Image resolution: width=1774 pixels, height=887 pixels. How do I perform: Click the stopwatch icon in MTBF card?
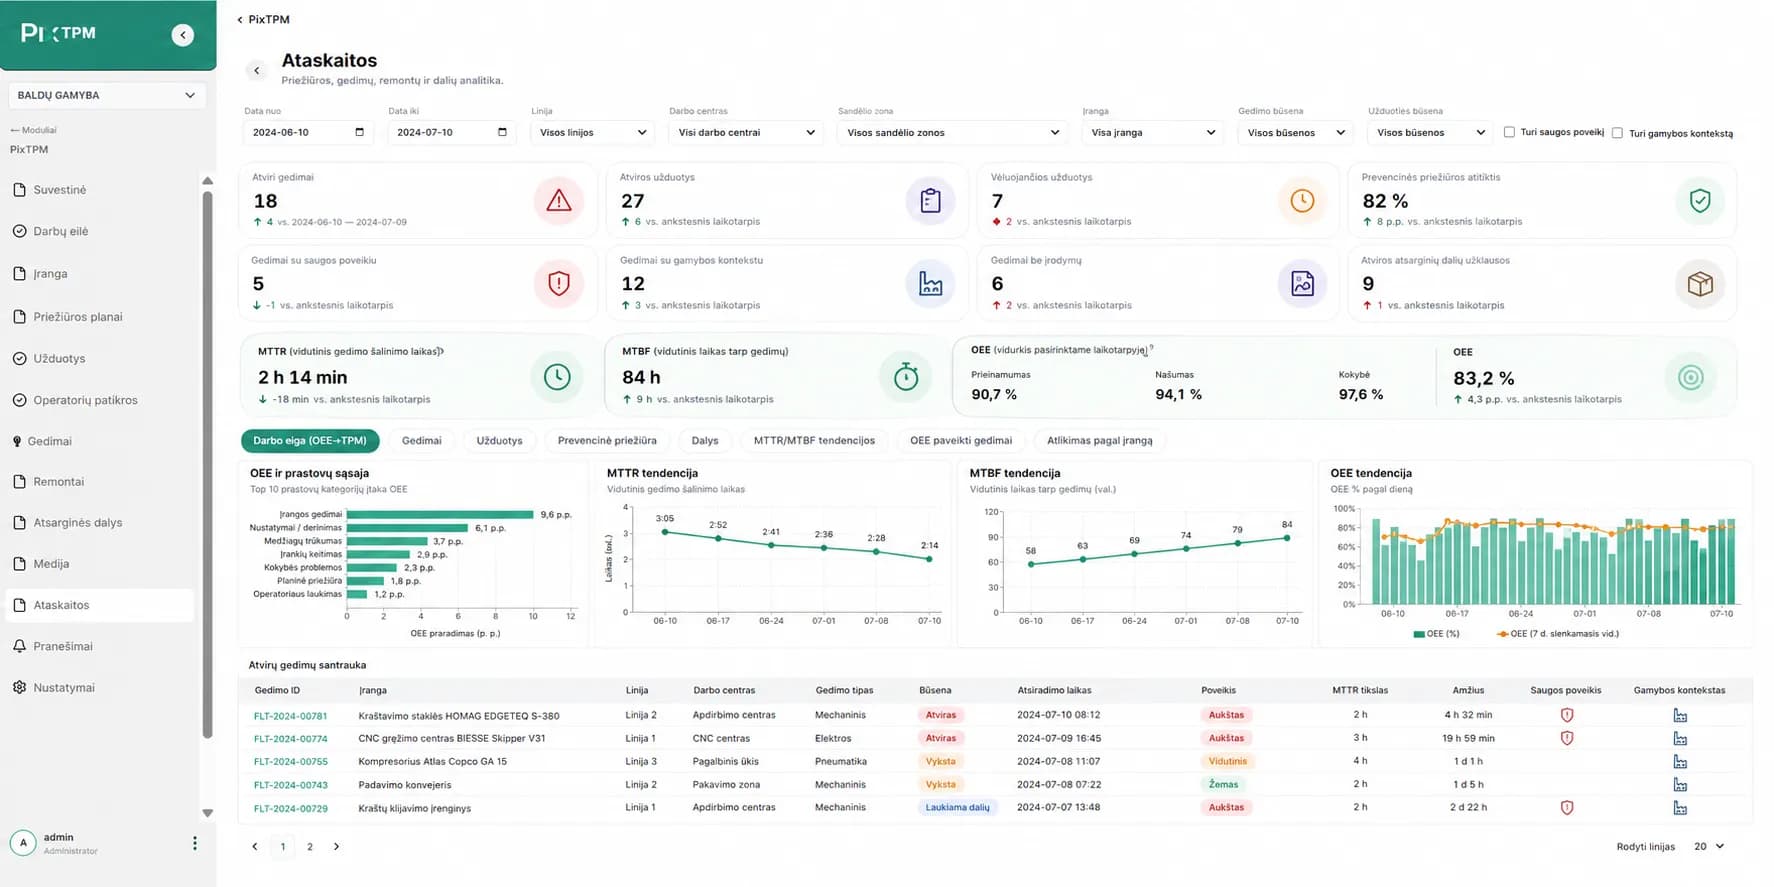(906, 377)
